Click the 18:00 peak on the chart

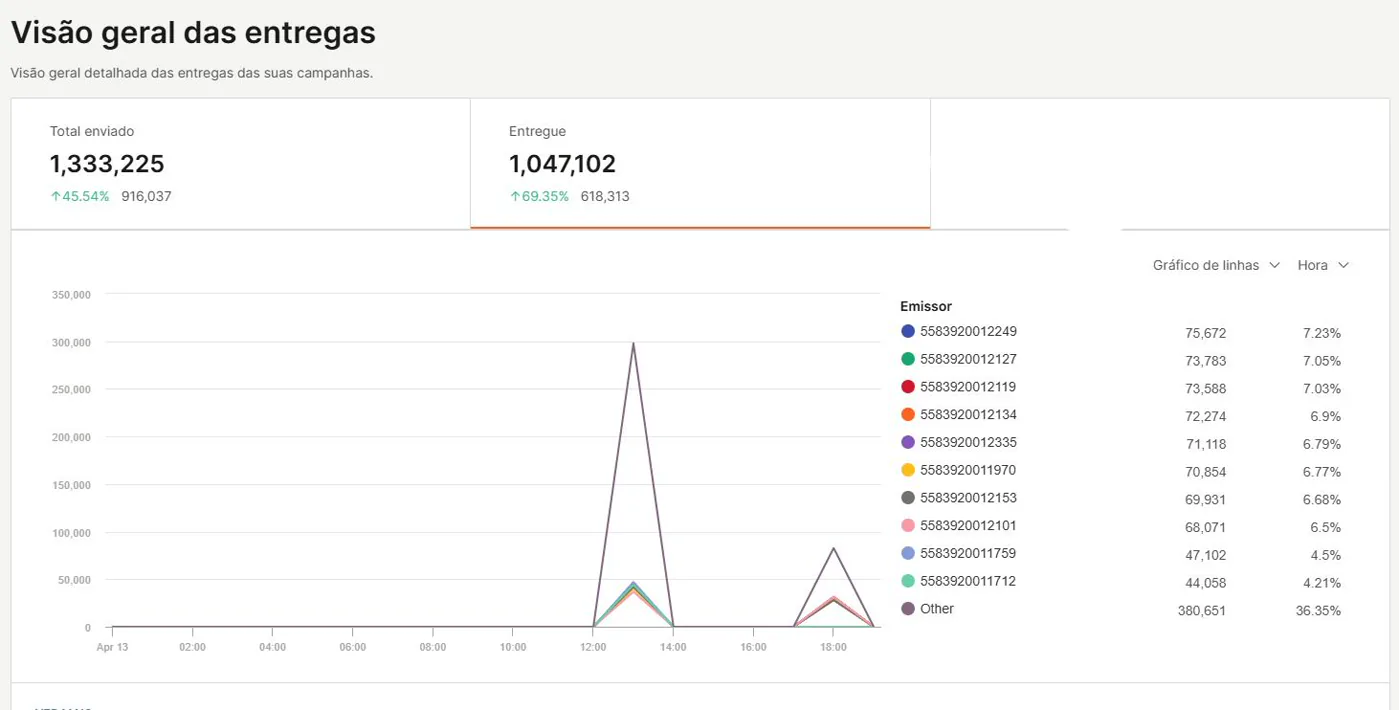pos(833,548)
